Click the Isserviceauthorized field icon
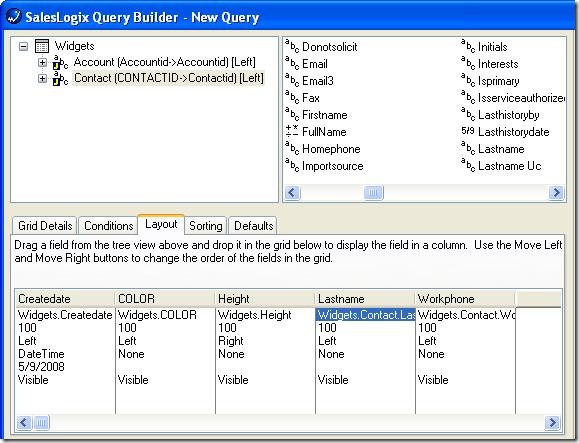This screenshot has height=443, width=579. 468,97
